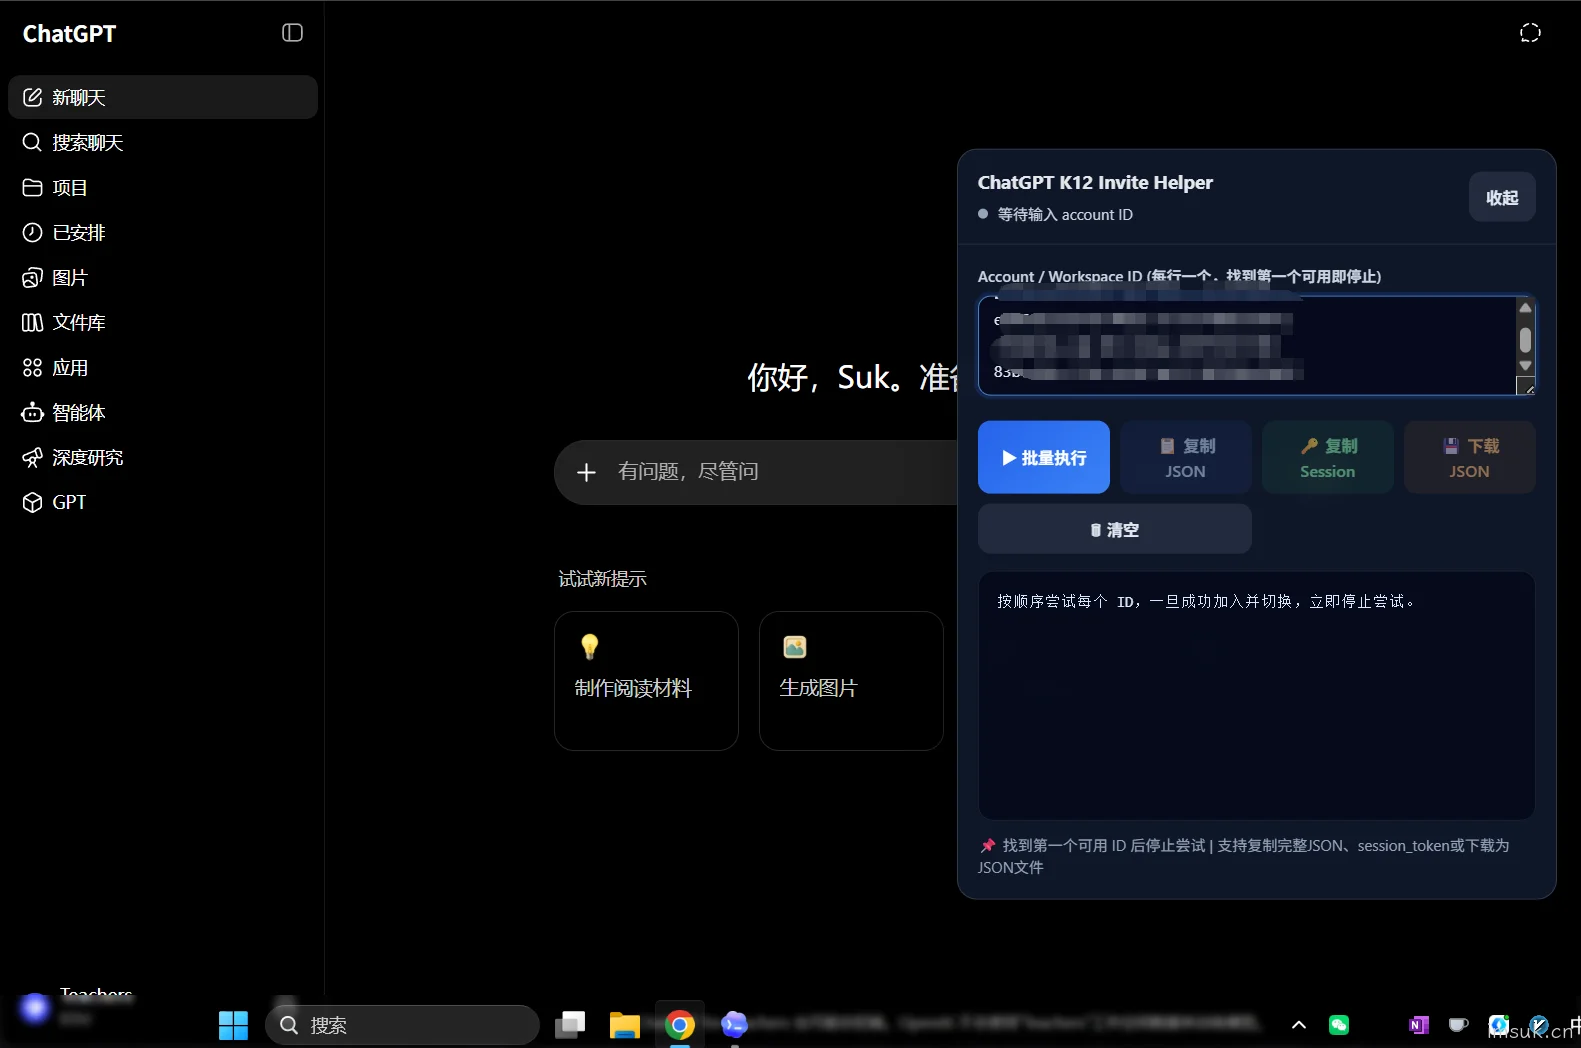Collapse the helper panel with 收起
Image resolution: width=1581 pixels, height=1048 pixels.
tap(1502, 197)
